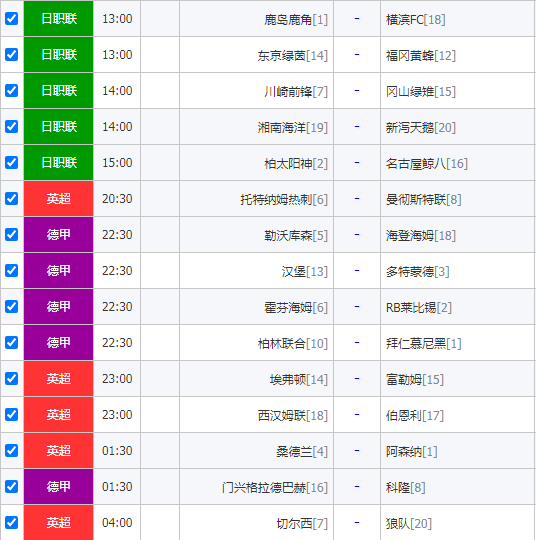Toggle checkbox for 川崎前锋 vs 冈山绿雉 row
Image resolution: width=536 pixels, height=540 pixels.
[x=11, y=90]
